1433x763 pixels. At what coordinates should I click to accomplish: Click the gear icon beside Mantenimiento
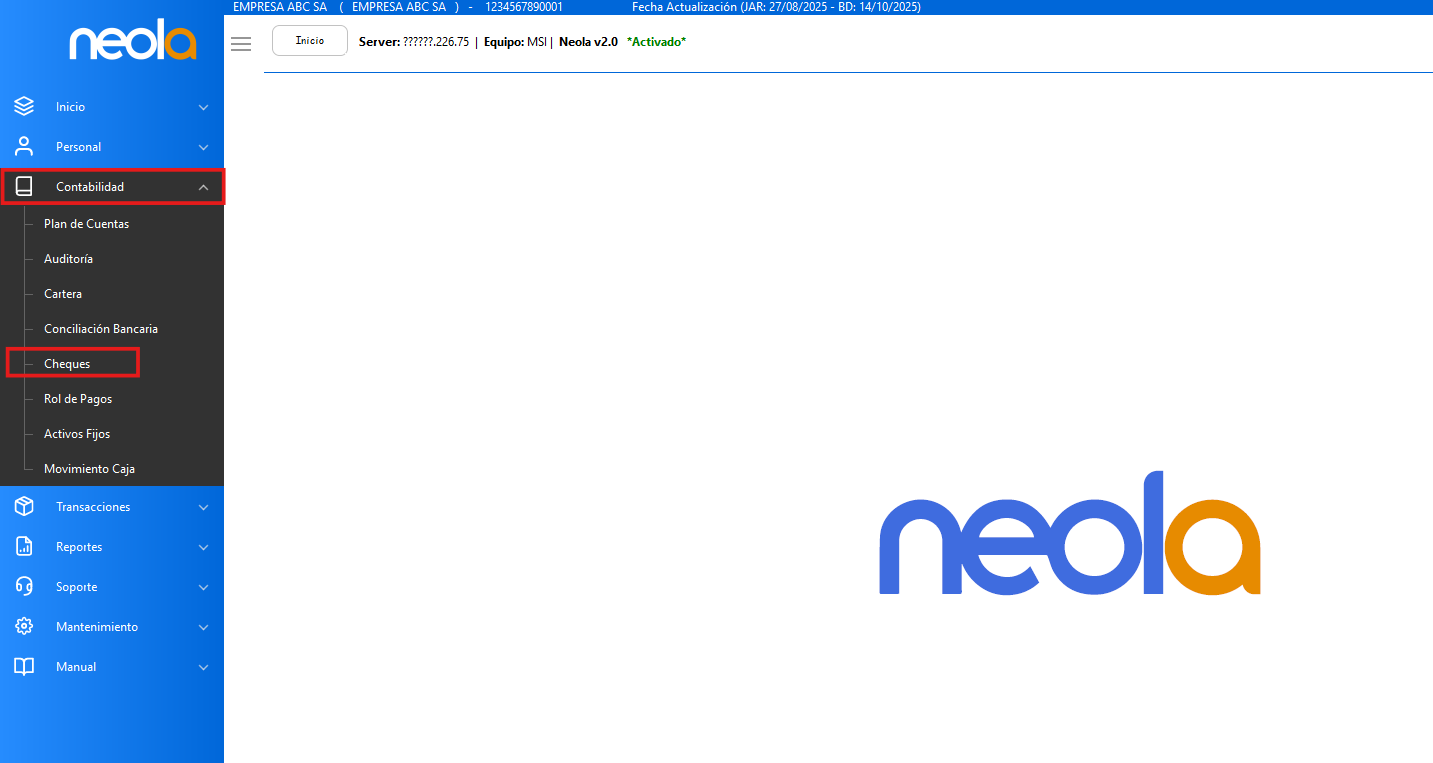point(24,627)
